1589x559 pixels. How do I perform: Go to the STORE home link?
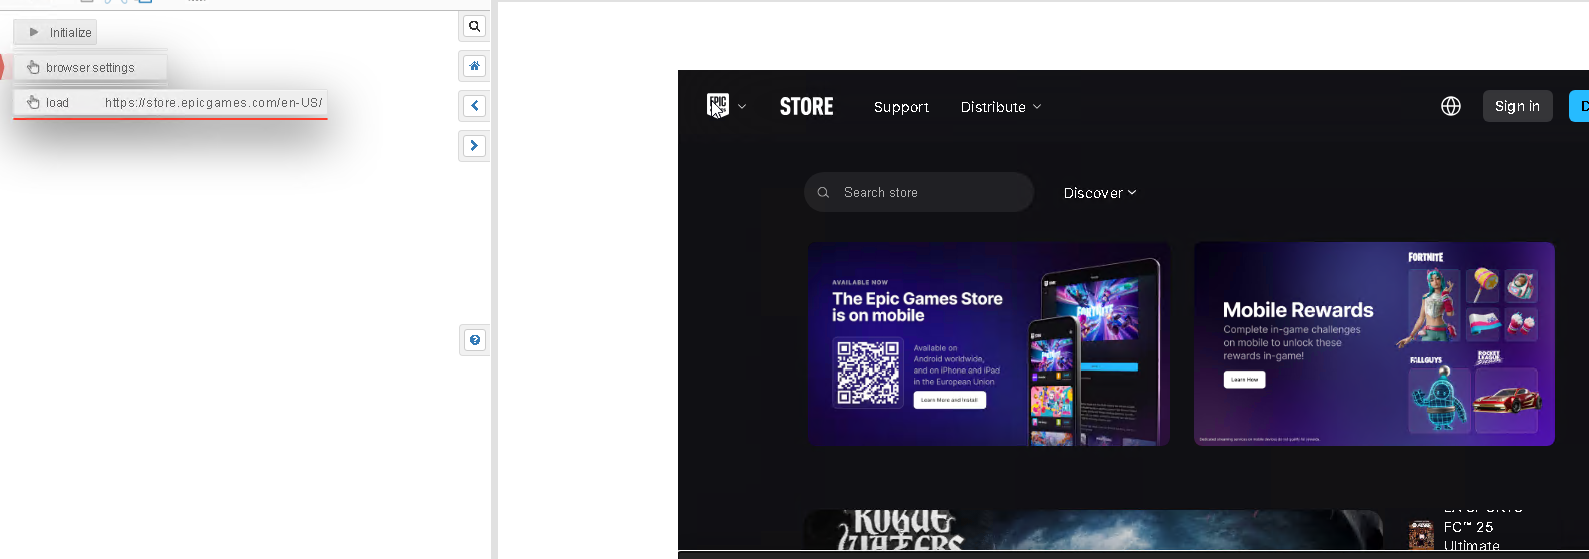806,107
